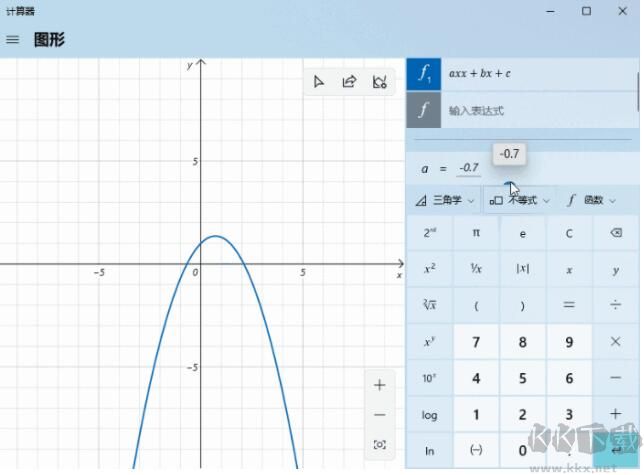The image size is (644, 475).
Task: Move the variable a slider handle
Action: [x=509, y=184]
